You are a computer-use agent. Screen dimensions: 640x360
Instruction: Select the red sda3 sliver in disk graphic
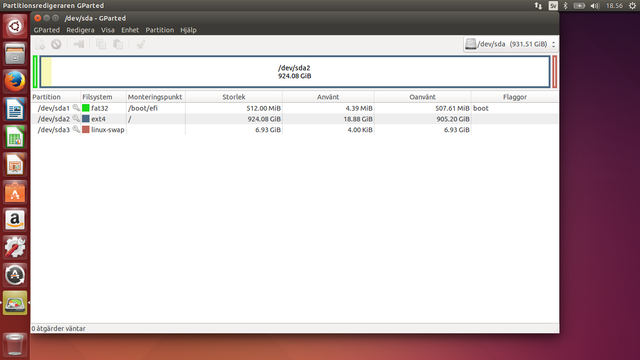pyautogui.click(x=555, y=72)
